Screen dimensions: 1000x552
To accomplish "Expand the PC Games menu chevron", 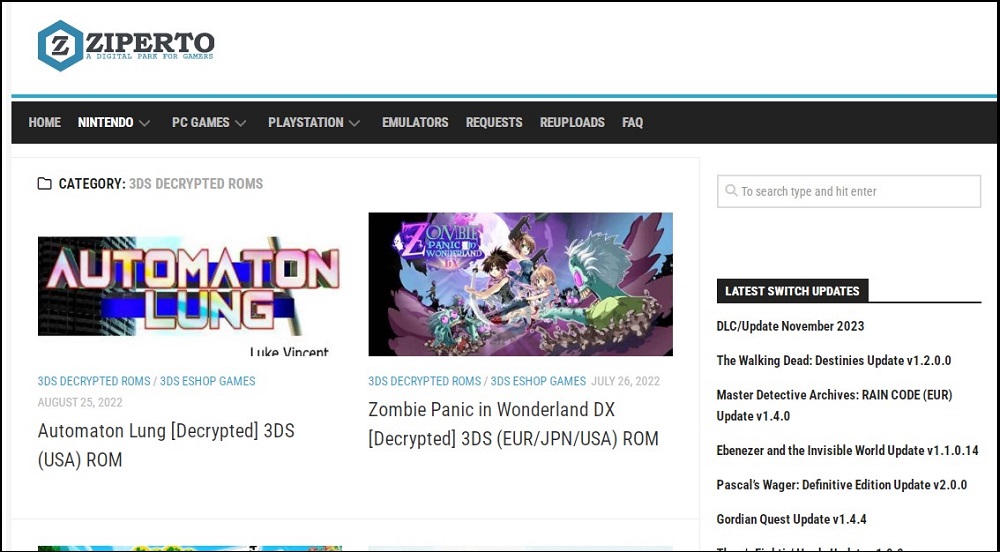I will pyautogui.click(x=240, y=123).
